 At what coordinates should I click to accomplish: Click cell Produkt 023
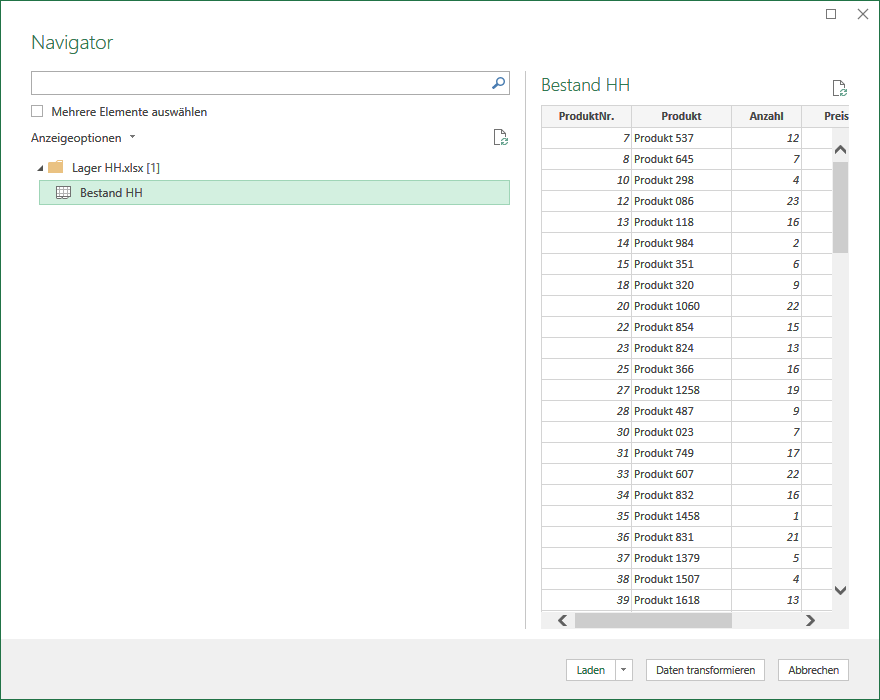681,432
